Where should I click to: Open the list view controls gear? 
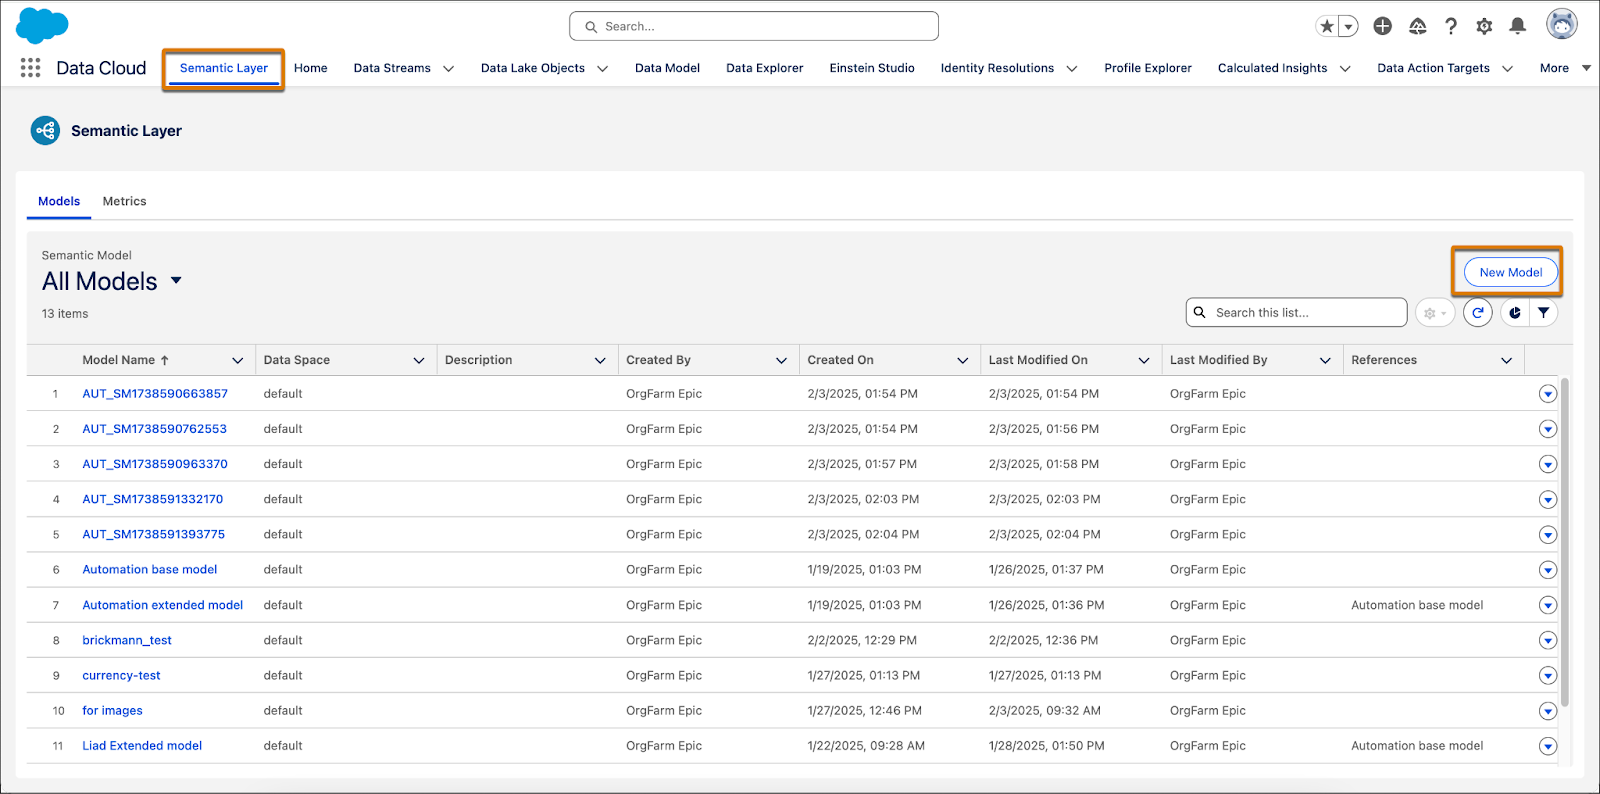[1435, 313]
